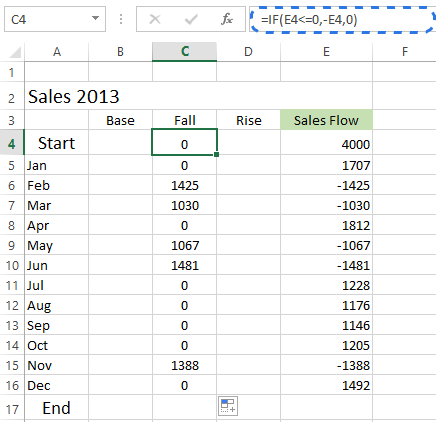Viewport: 436px width, 422px height.
Task: Open the Insert Function fx dialog
Action: coord(227,19)
